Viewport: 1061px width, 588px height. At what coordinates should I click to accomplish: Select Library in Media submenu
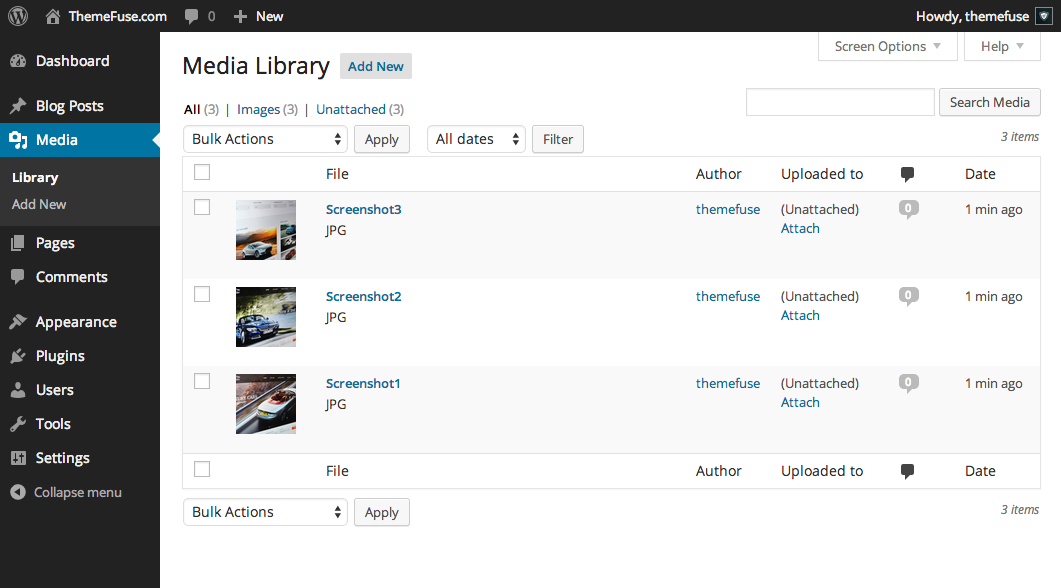coord(35,178)
